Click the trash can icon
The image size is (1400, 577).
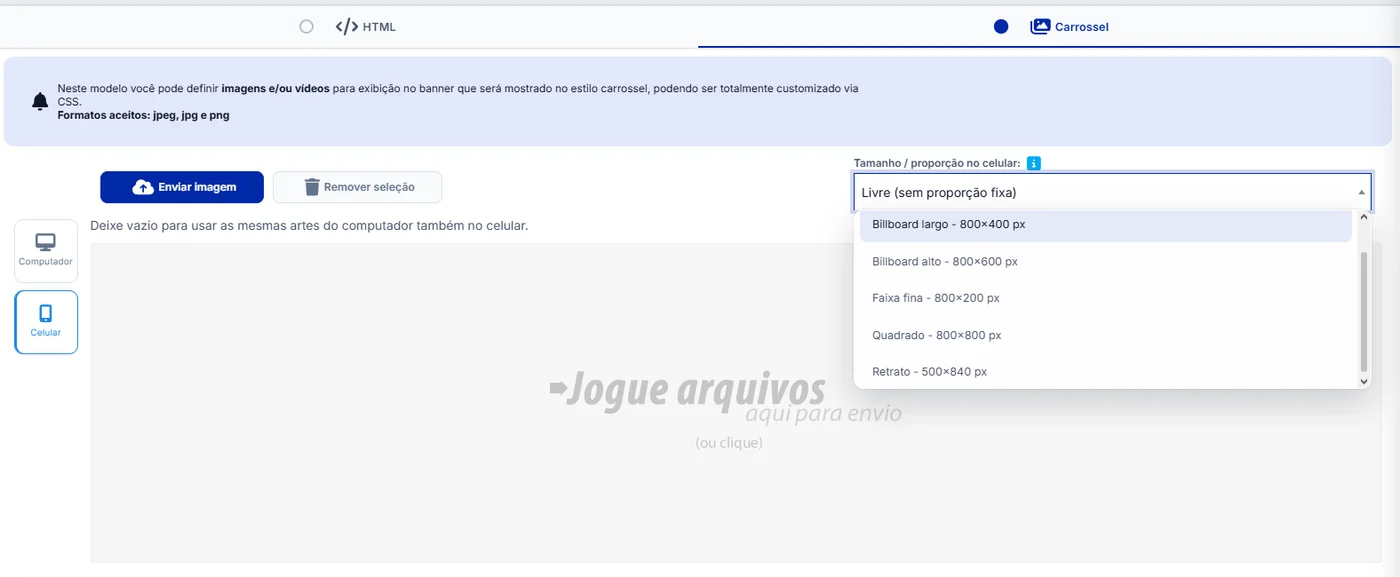tap(312, 187)
